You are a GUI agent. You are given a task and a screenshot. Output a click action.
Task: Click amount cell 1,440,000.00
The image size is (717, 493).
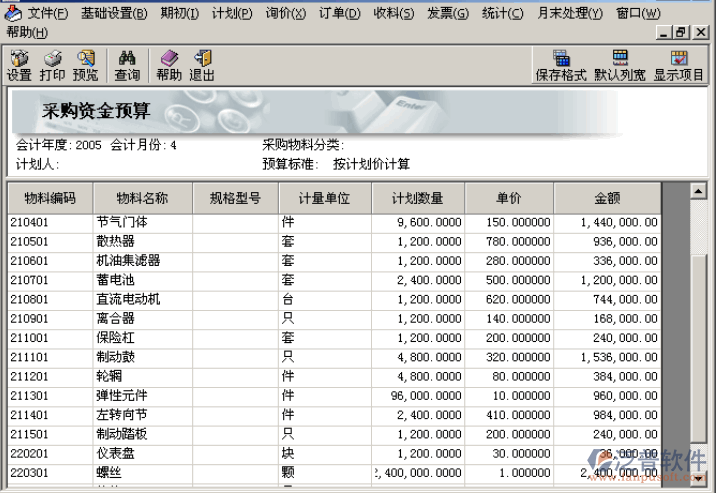(x=607, y=222)
